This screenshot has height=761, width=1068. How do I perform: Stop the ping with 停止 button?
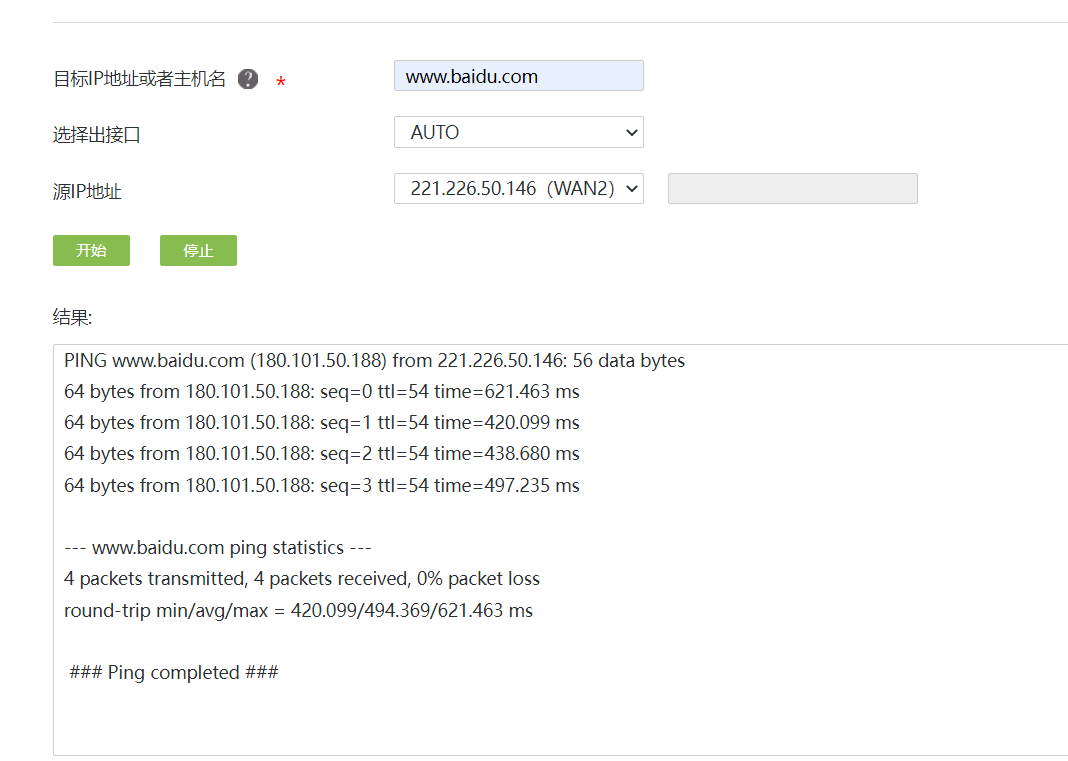pyautogui.click(x=198, y=250)
